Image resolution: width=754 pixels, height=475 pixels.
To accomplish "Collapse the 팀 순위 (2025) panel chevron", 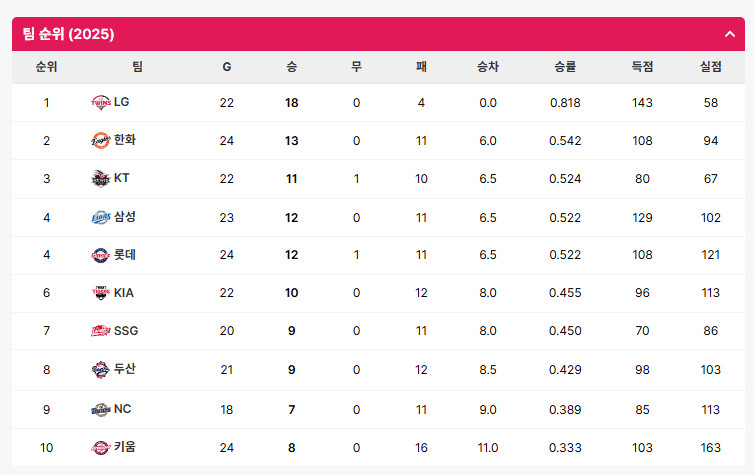I will pyautogui.click(x=729, y=34).
